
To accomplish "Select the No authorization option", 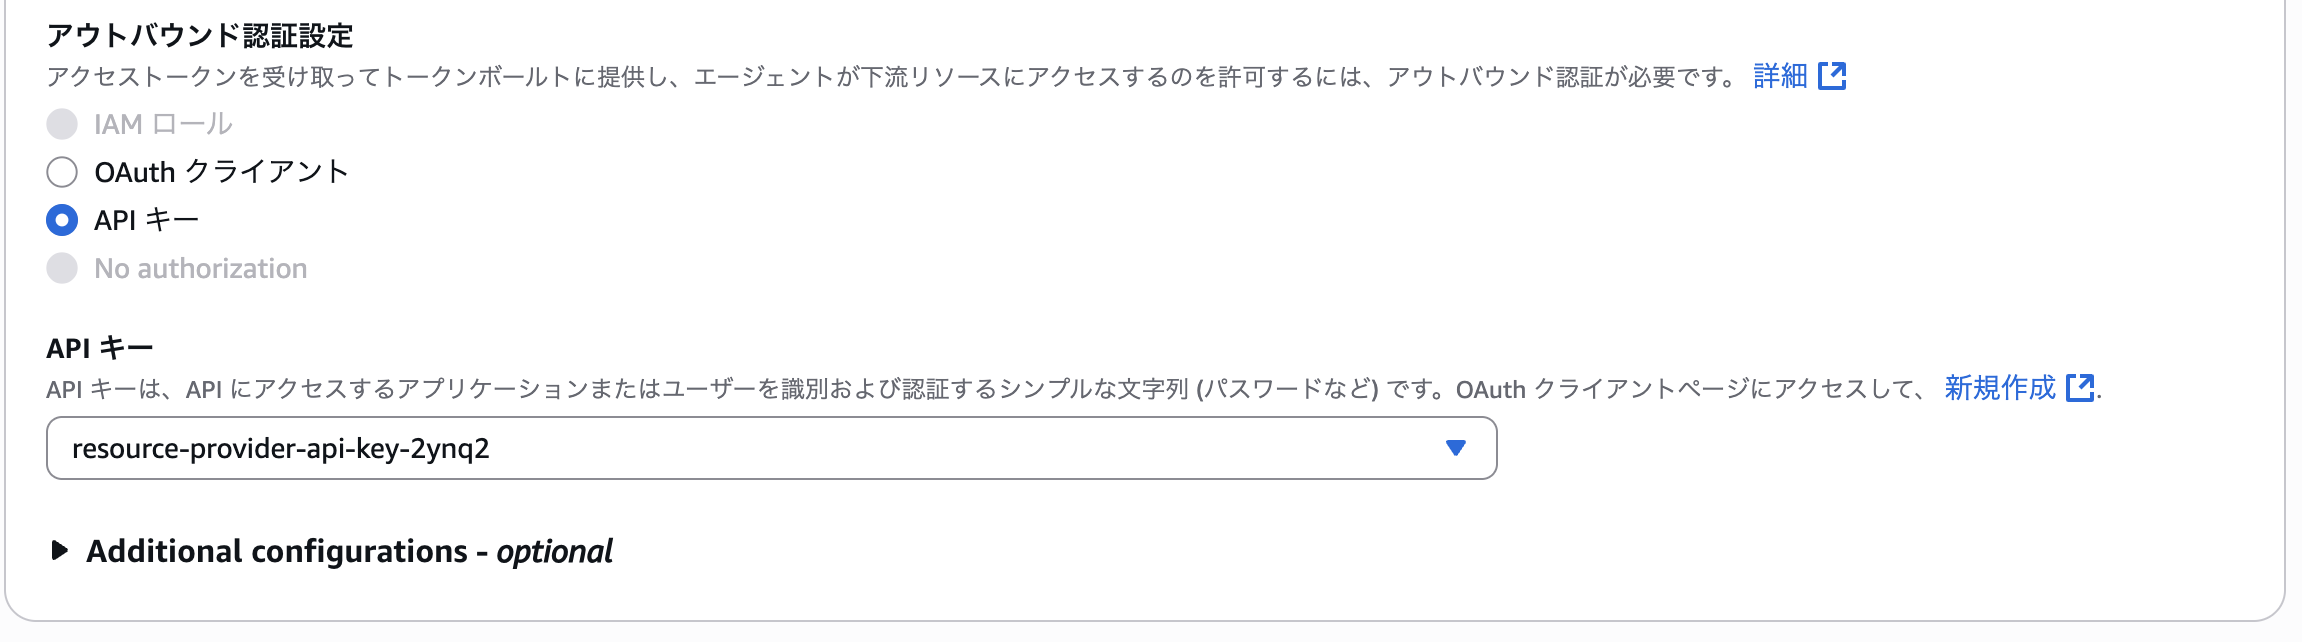I will pos(200,267).
